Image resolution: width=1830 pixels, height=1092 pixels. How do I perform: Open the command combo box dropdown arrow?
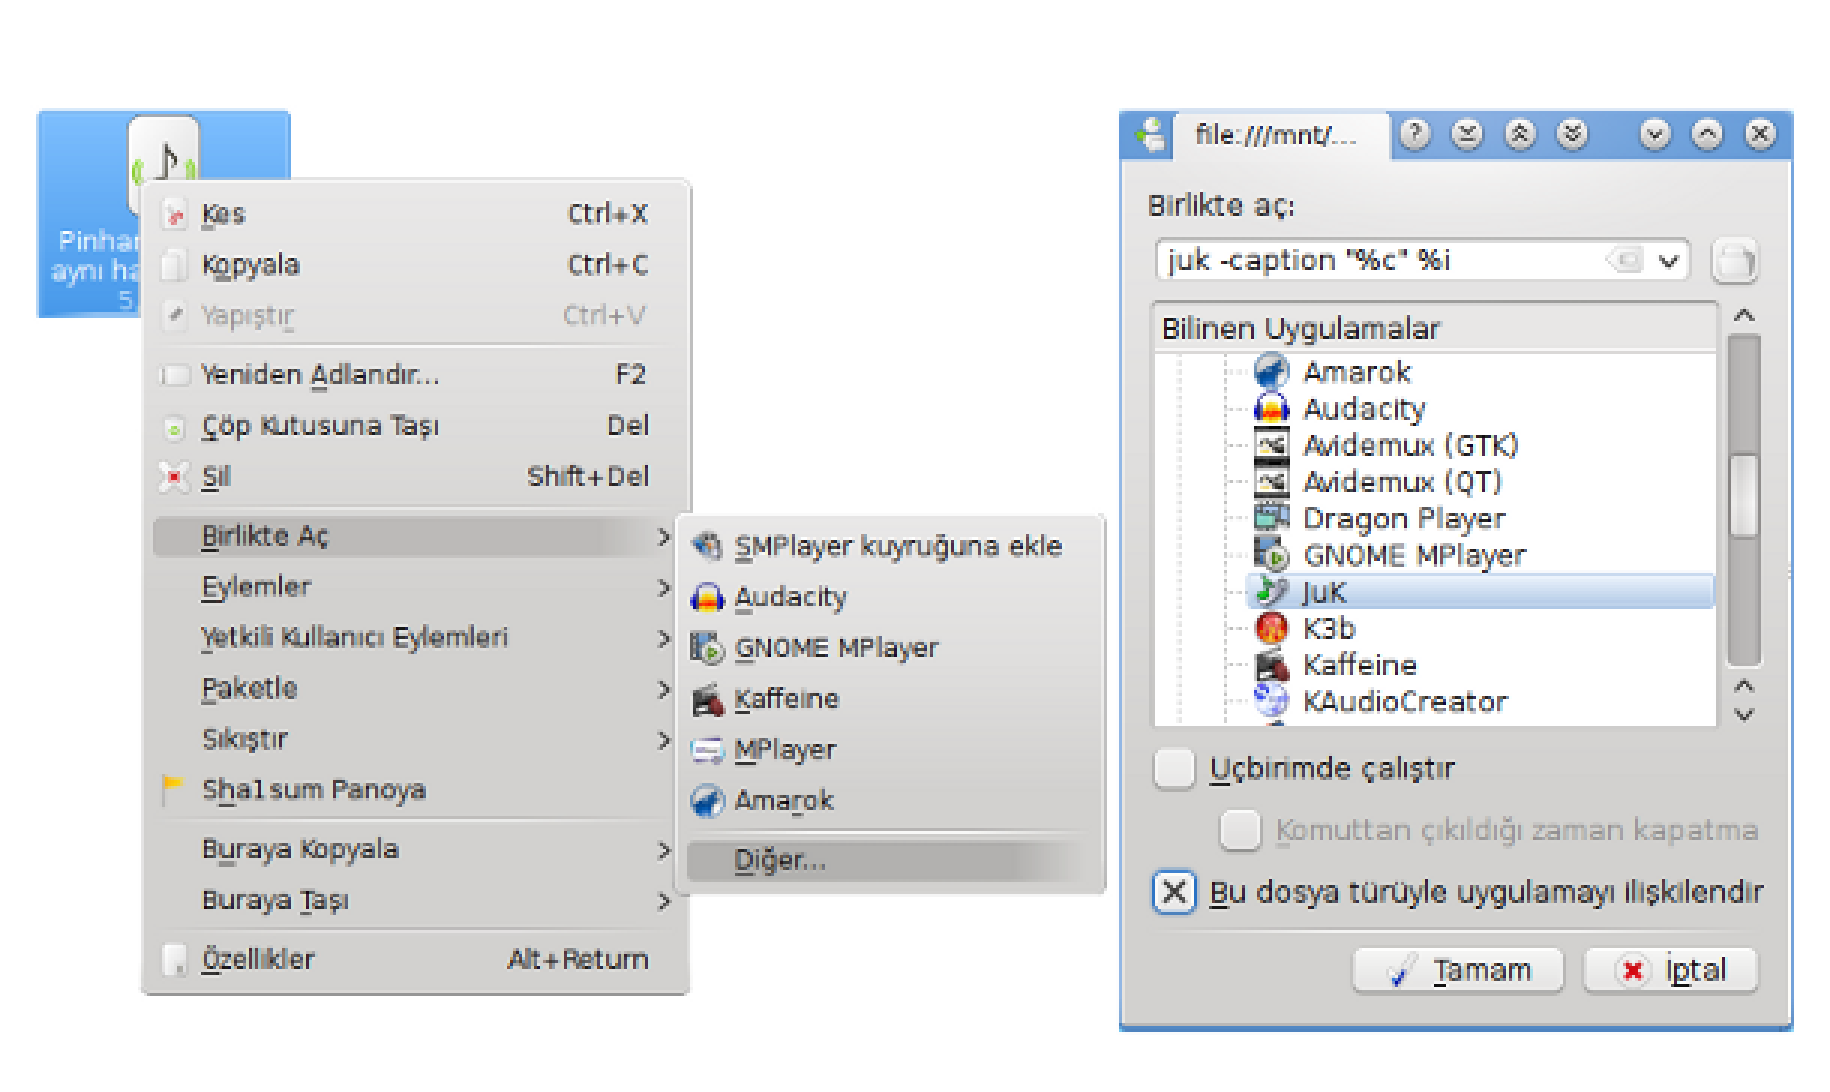click(x=1669, y=261)
